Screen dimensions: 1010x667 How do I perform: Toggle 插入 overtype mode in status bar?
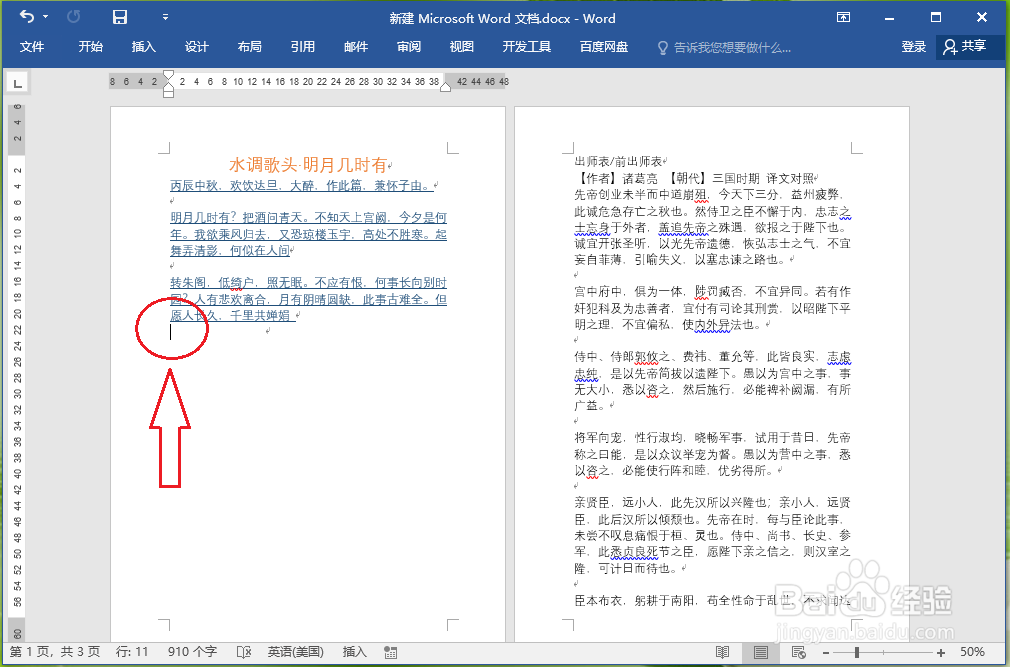[355, 651]
